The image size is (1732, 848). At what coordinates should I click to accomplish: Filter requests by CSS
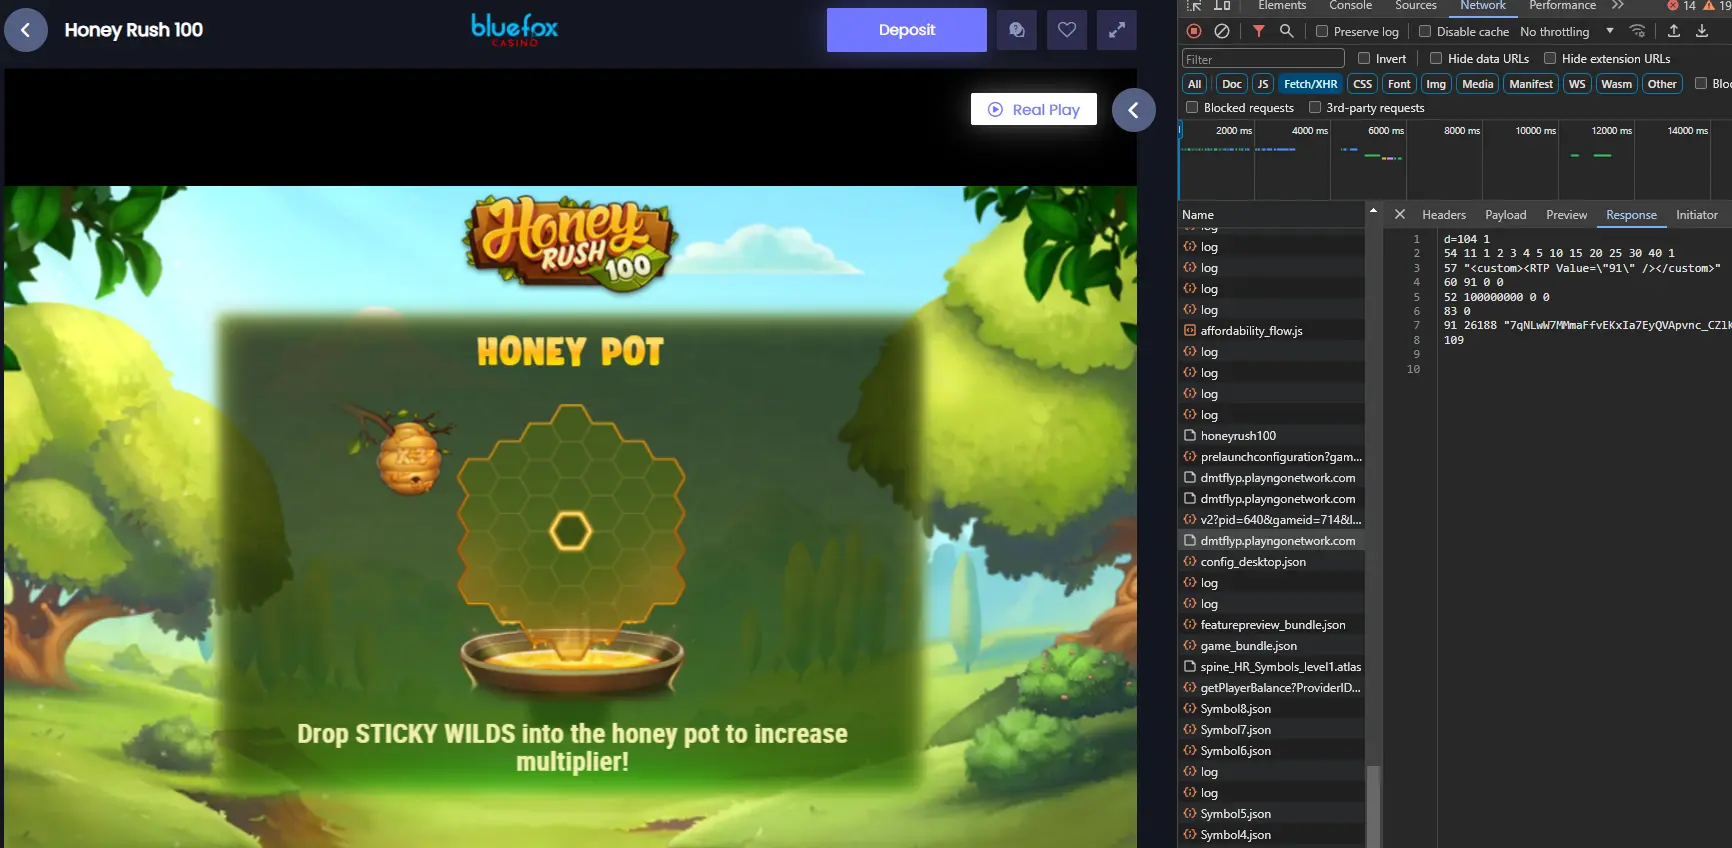point(1362,84)
